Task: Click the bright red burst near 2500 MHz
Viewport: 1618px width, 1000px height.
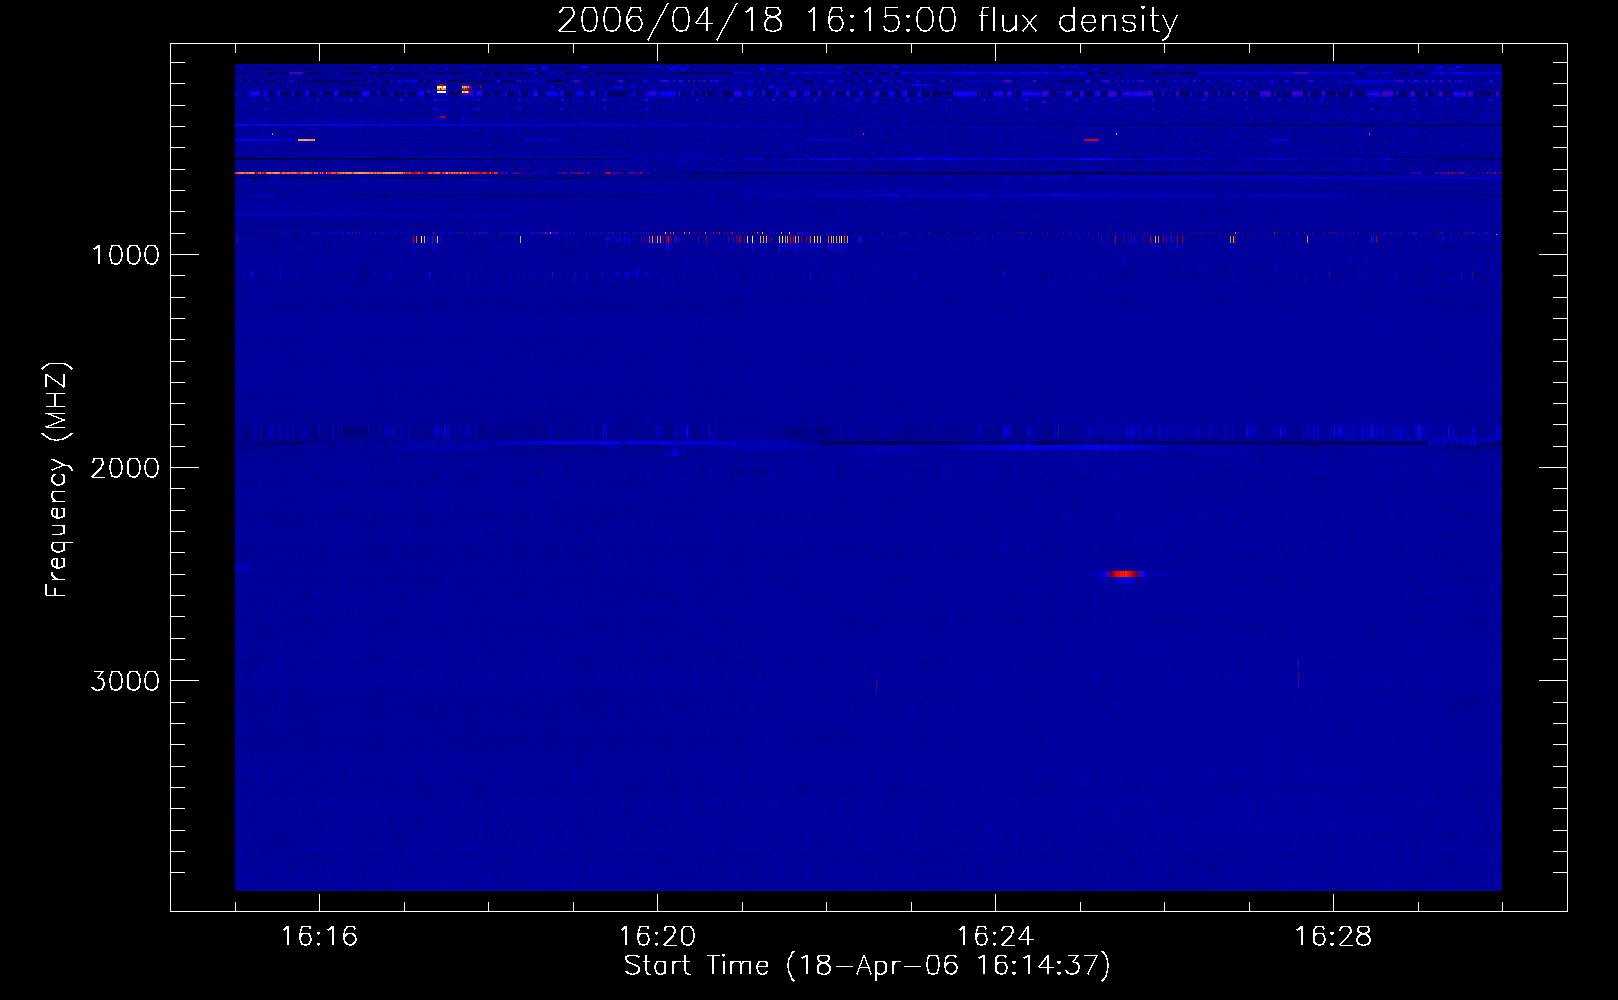Action: coord(1125,574)
